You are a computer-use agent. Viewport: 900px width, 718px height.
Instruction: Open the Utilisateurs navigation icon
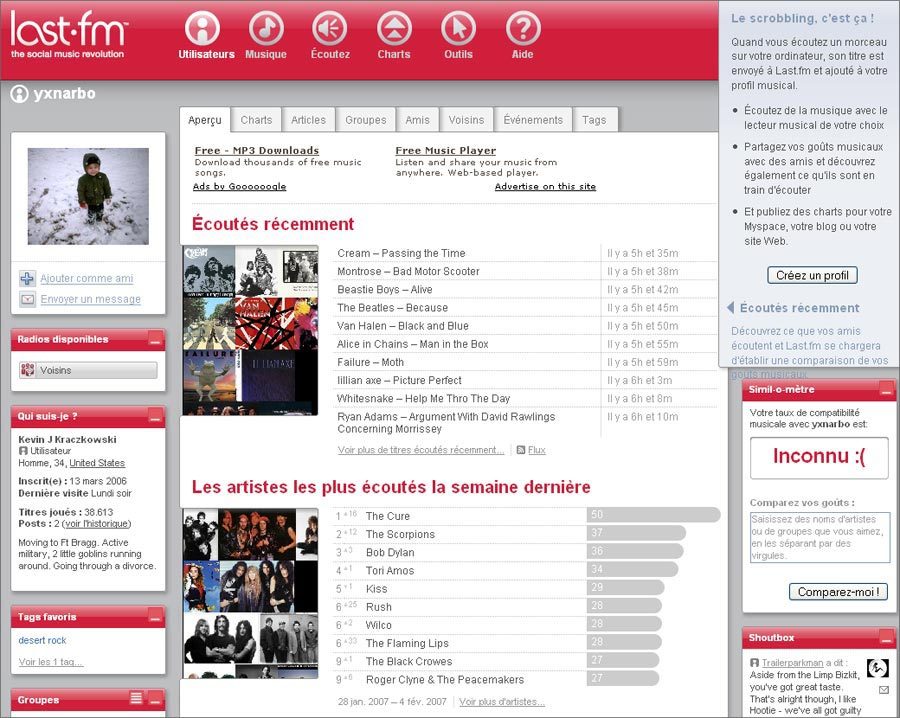pyautogui.click(x=202, y=28)
